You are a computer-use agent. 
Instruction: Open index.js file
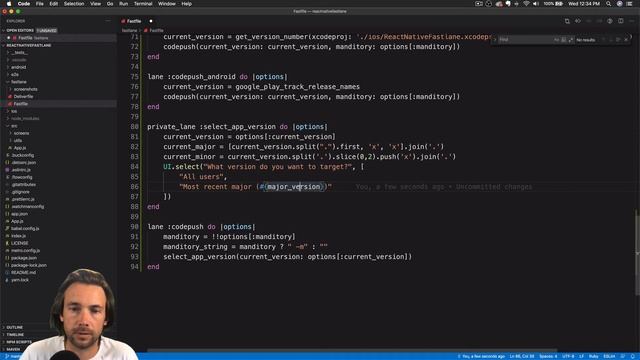point(18,236)
